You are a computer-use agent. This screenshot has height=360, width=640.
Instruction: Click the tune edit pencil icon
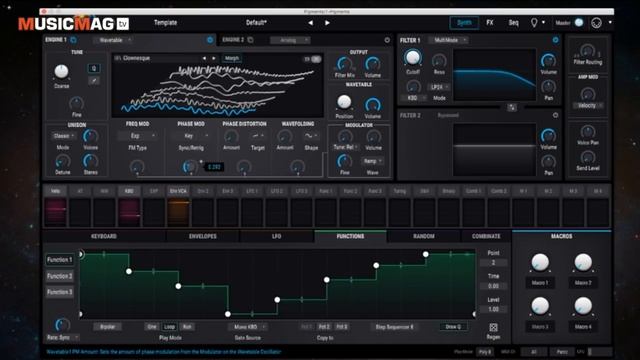coord(94,81)
